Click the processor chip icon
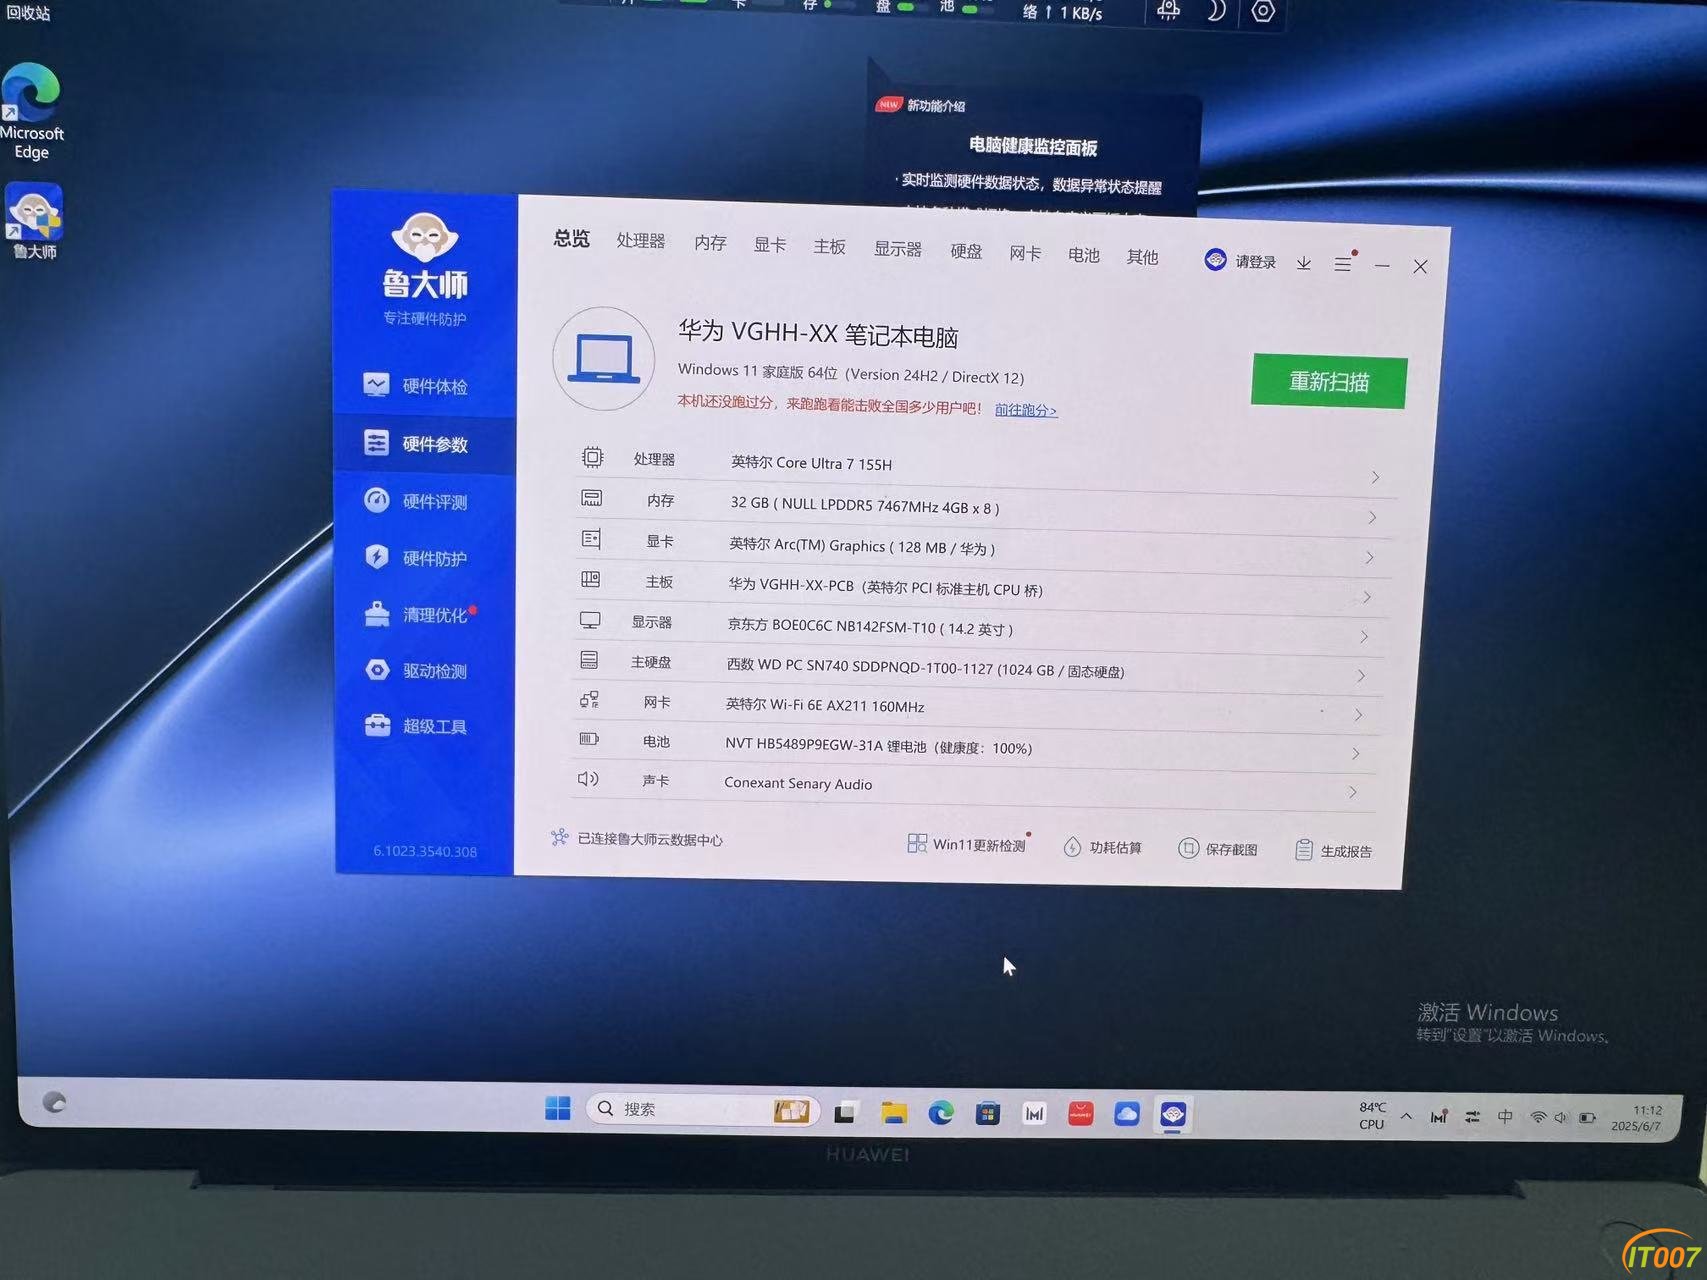The image size is (1707, 1280). pyautogui.click(x=592, y=457)
